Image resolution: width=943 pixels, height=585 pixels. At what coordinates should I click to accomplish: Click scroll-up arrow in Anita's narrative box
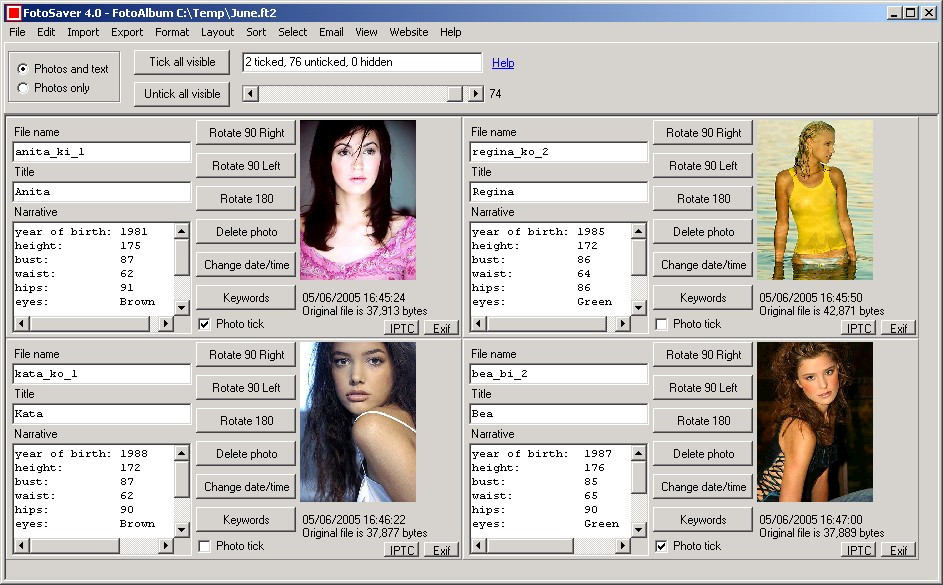(182, 231)
